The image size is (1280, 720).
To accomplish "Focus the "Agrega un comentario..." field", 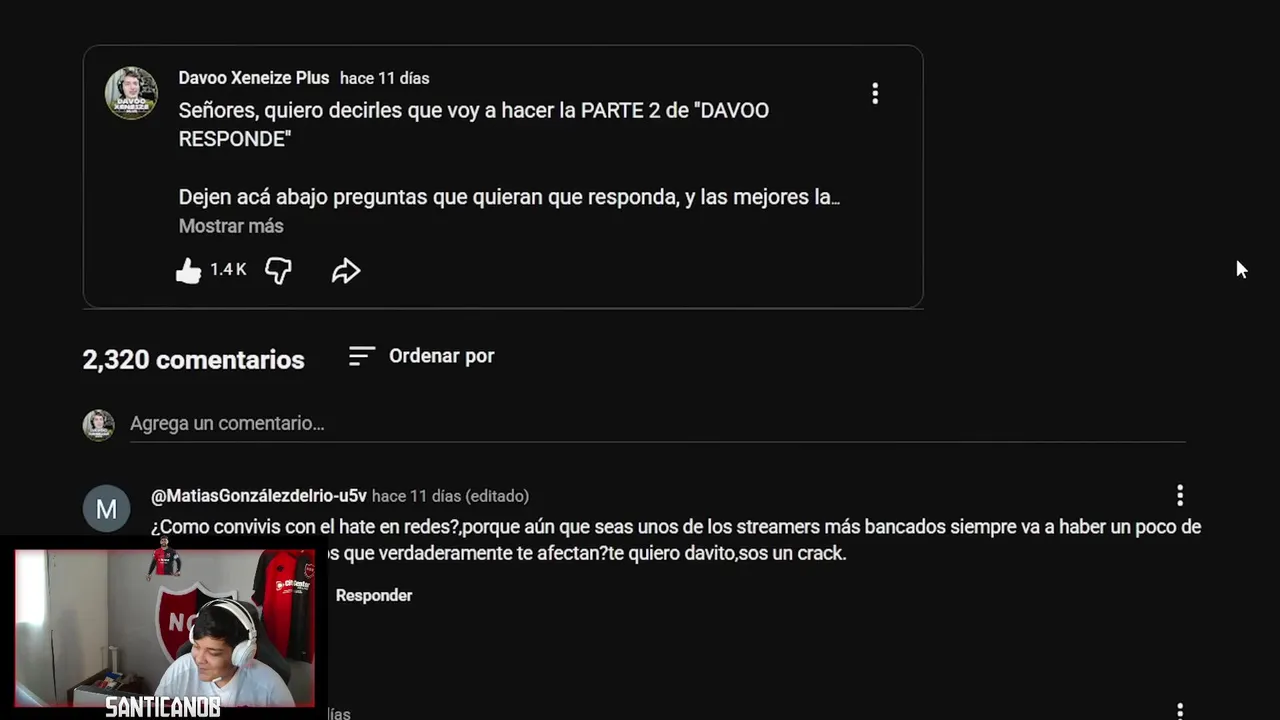I will click(657, 424).
